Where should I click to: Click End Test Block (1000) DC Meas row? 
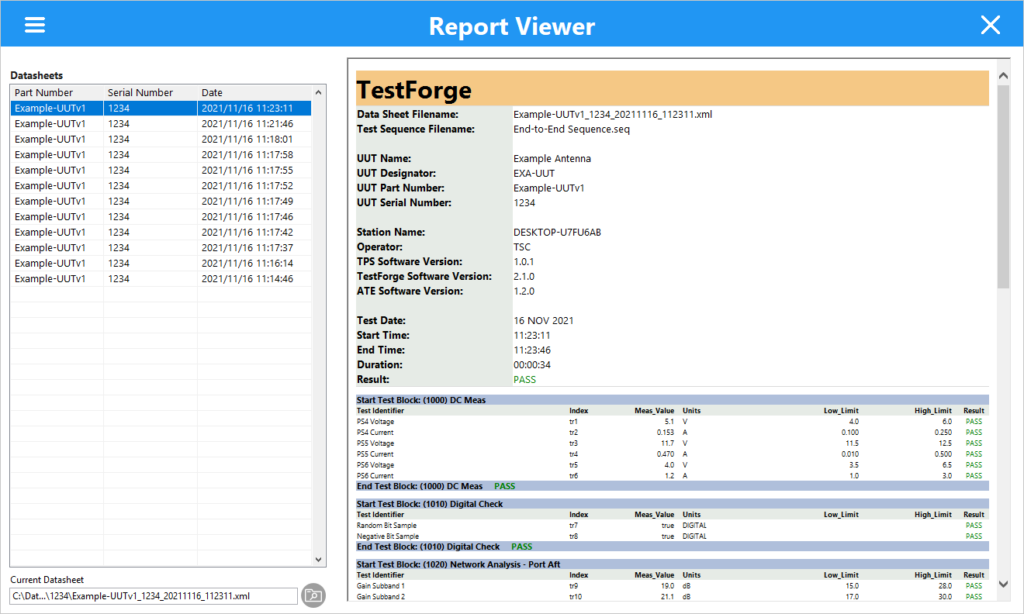click(x=672, y=486)
